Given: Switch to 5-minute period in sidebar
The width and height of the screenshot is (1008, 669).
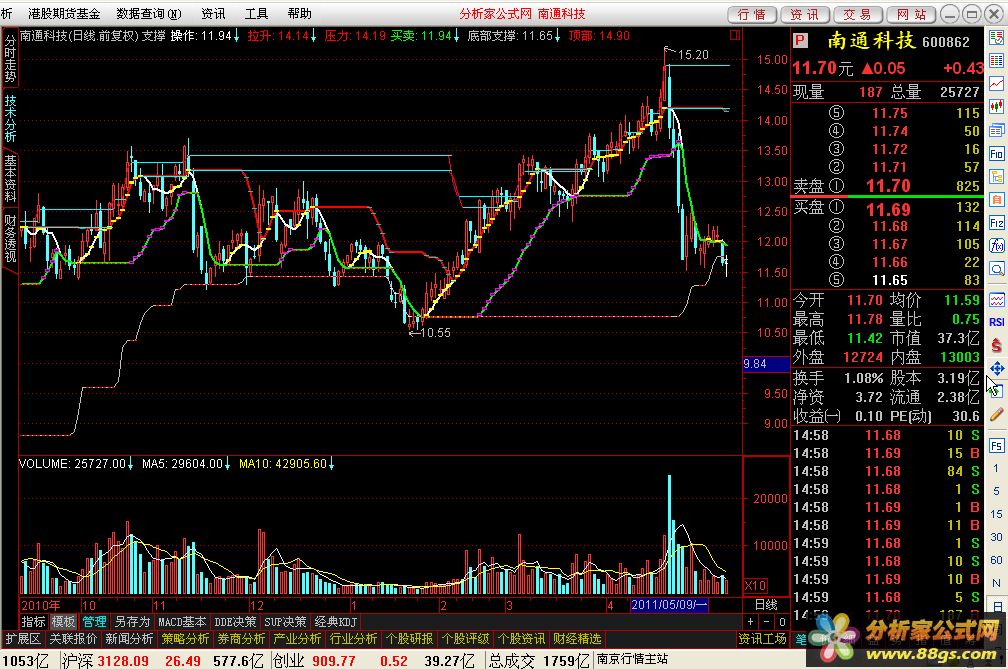Looking at the screenshot, I should (996, 491).
